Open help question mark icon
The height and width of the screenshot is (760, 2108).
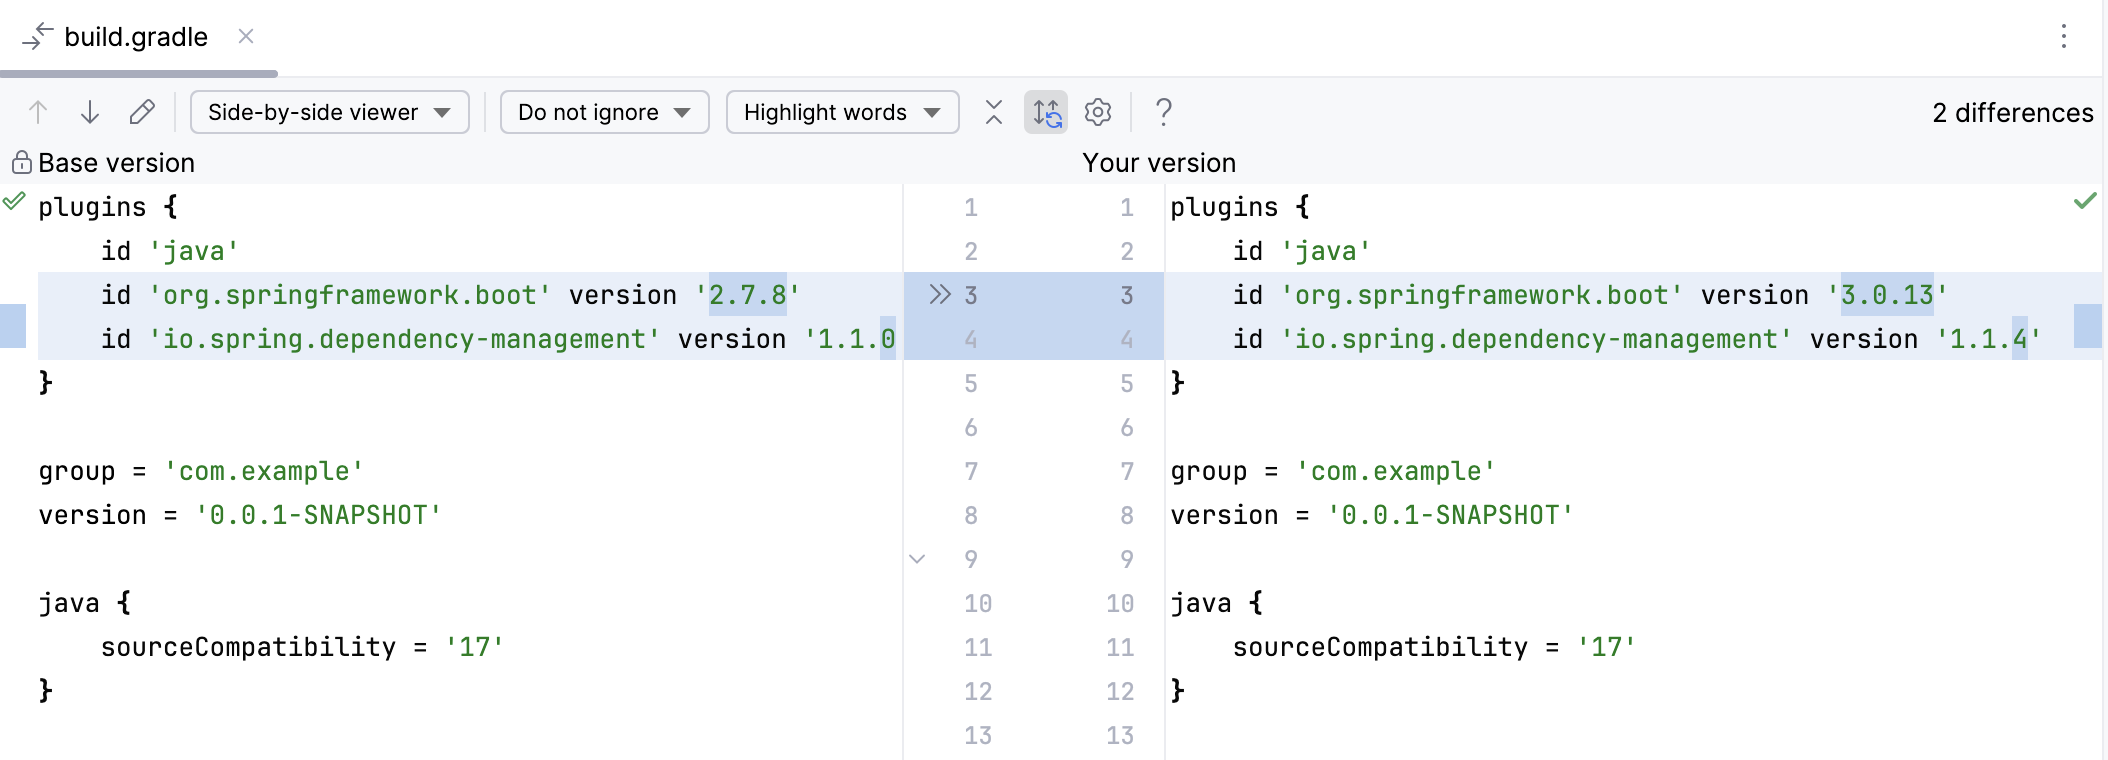[1163, 112]
